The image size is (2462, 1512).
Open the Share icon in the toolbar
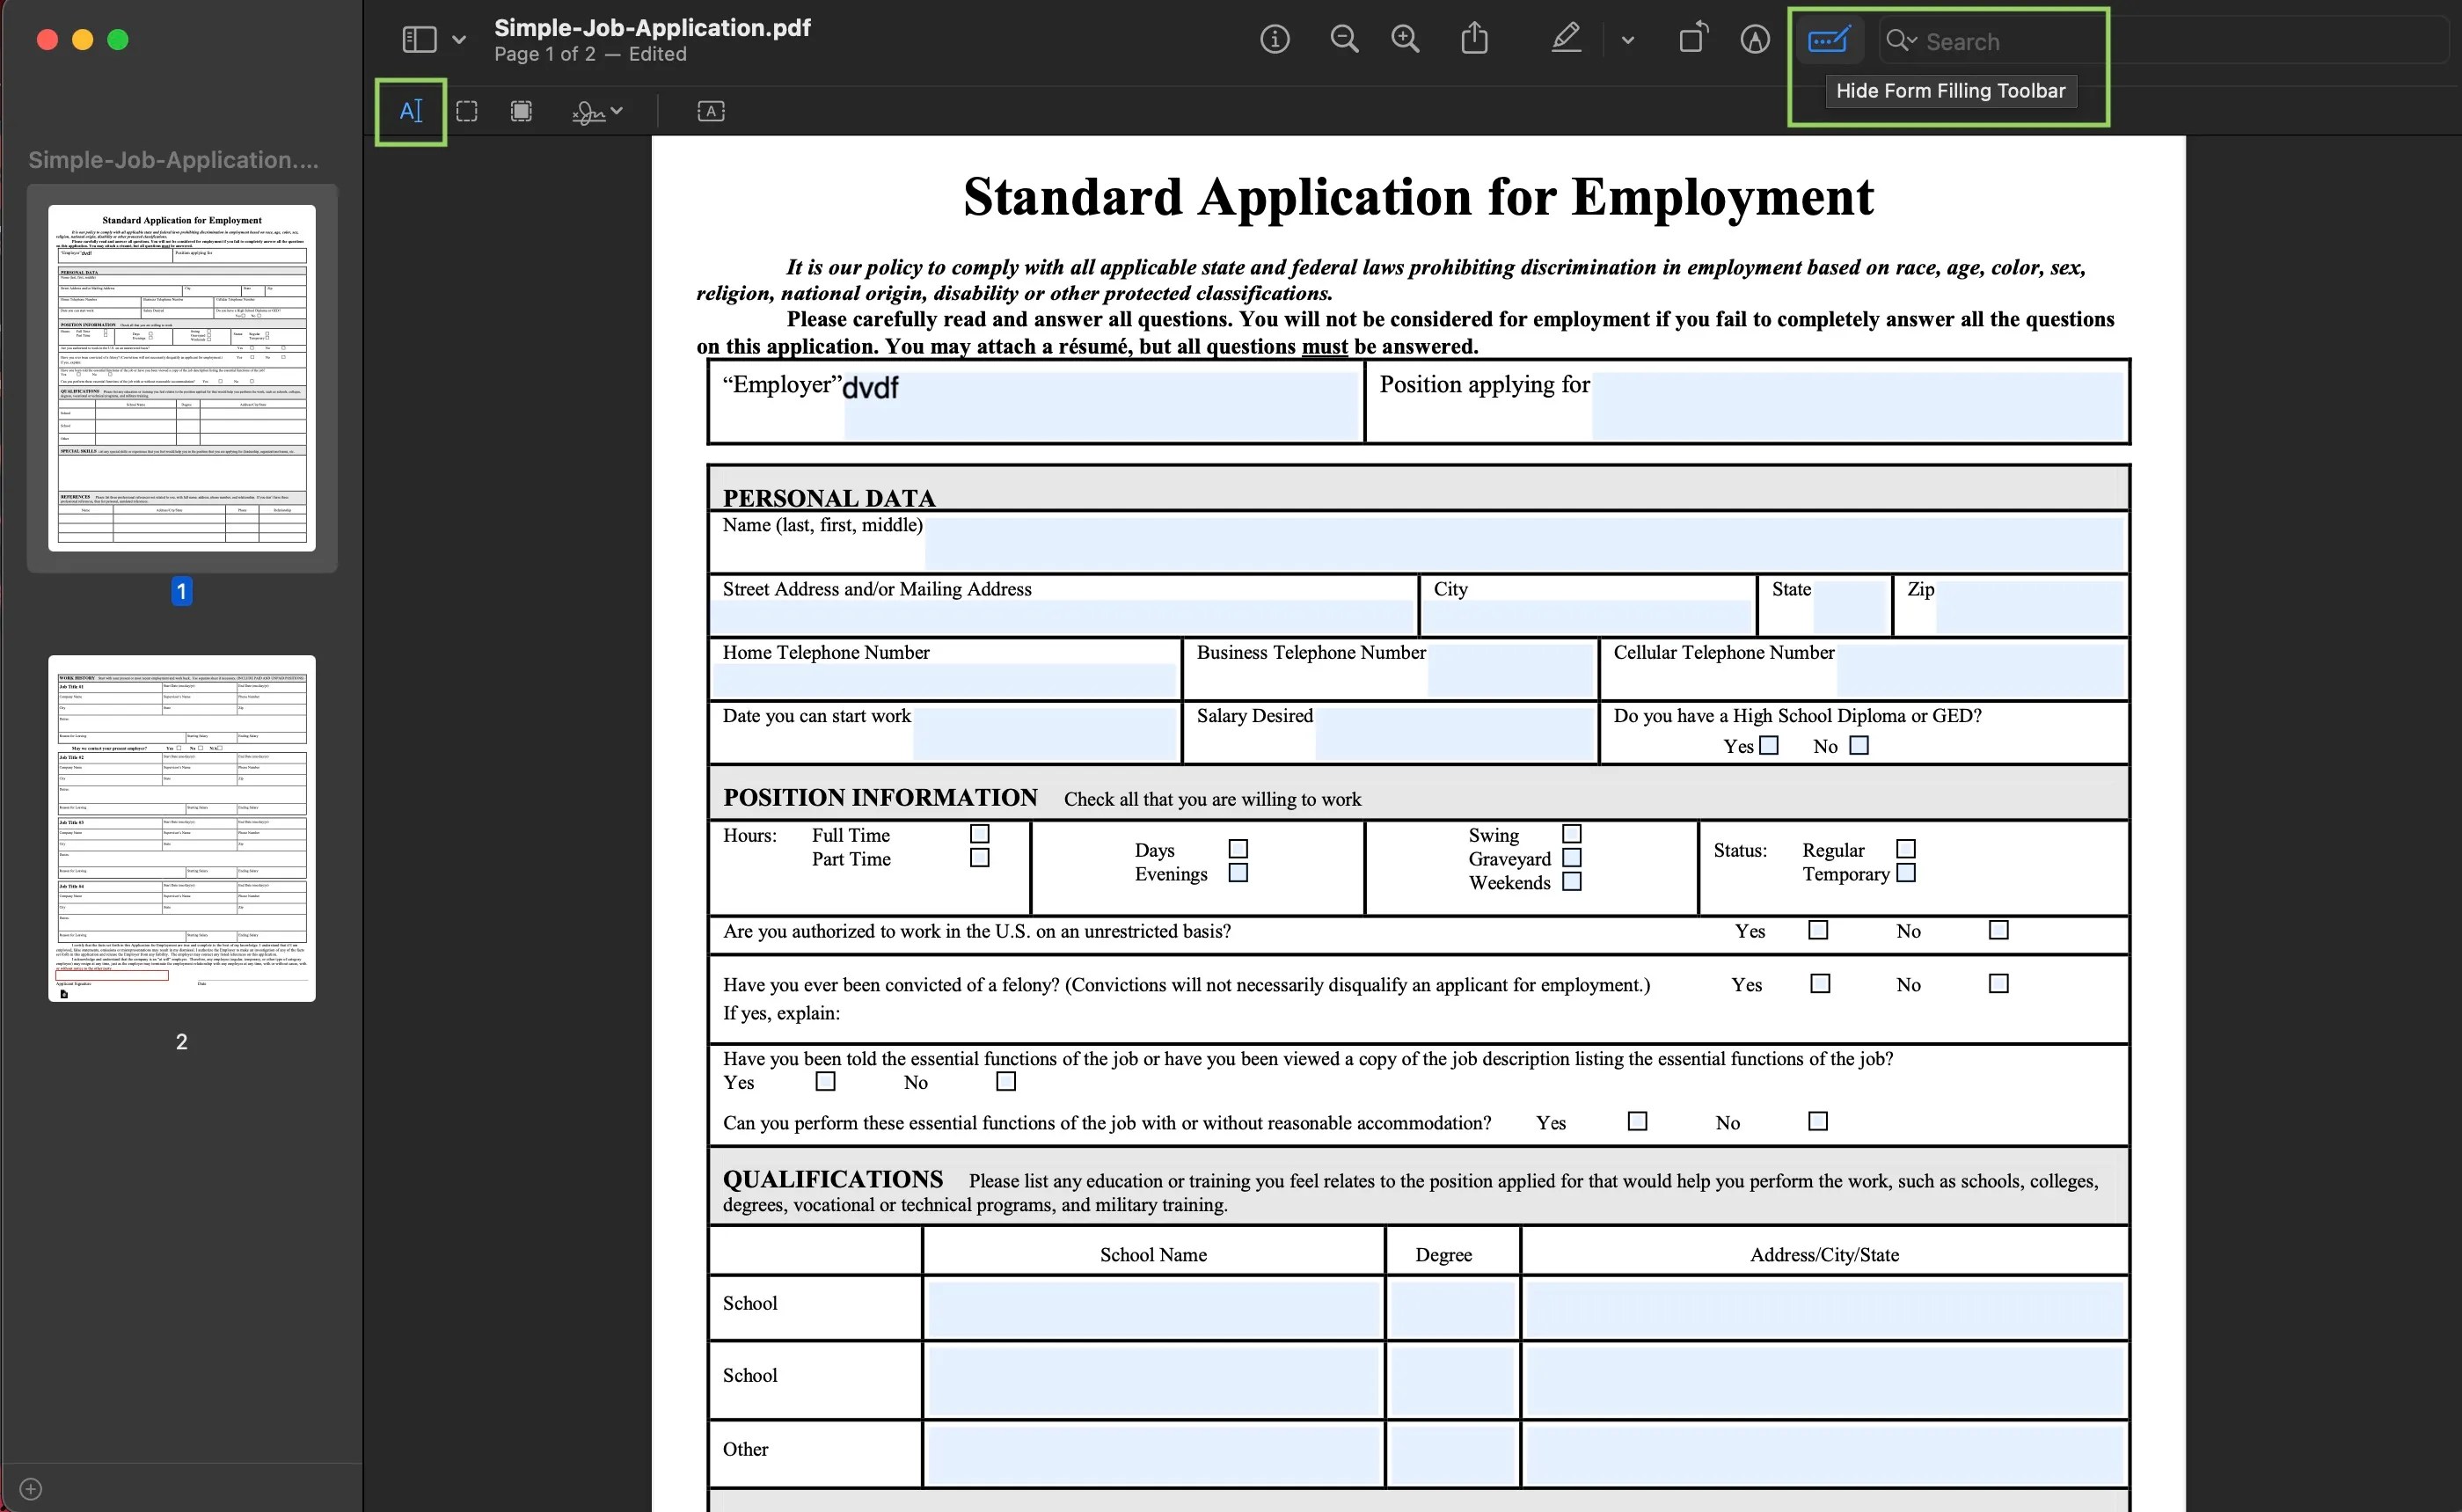[1475, 40]
